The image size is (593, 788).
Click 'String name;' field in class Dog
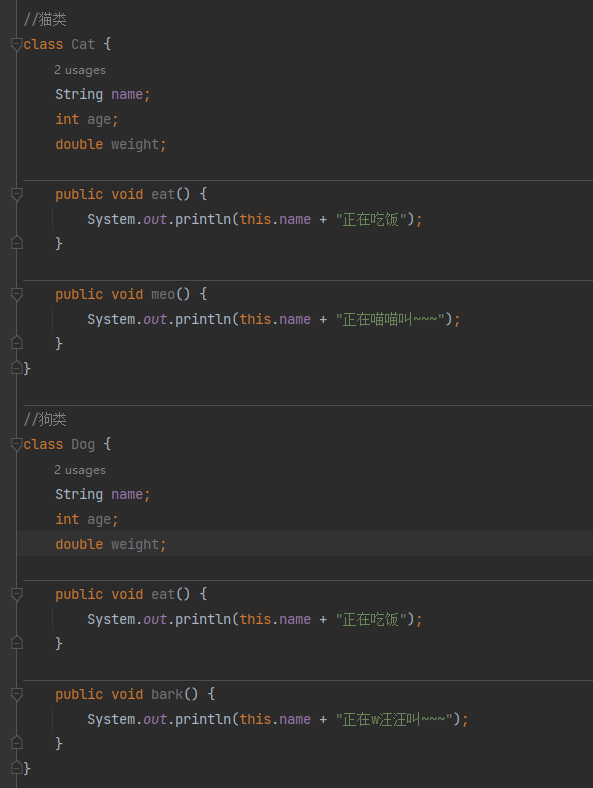(103, 495)
